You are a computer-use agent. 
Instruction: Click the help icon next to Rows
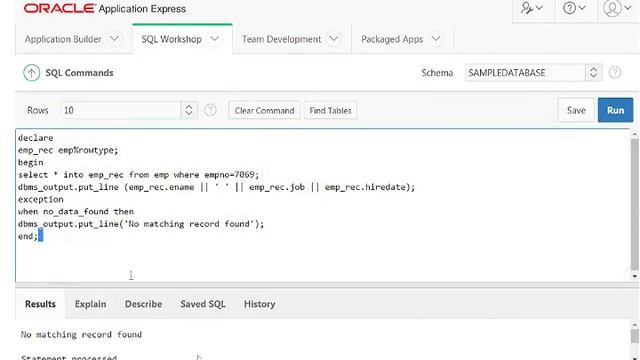coord(210,110)
